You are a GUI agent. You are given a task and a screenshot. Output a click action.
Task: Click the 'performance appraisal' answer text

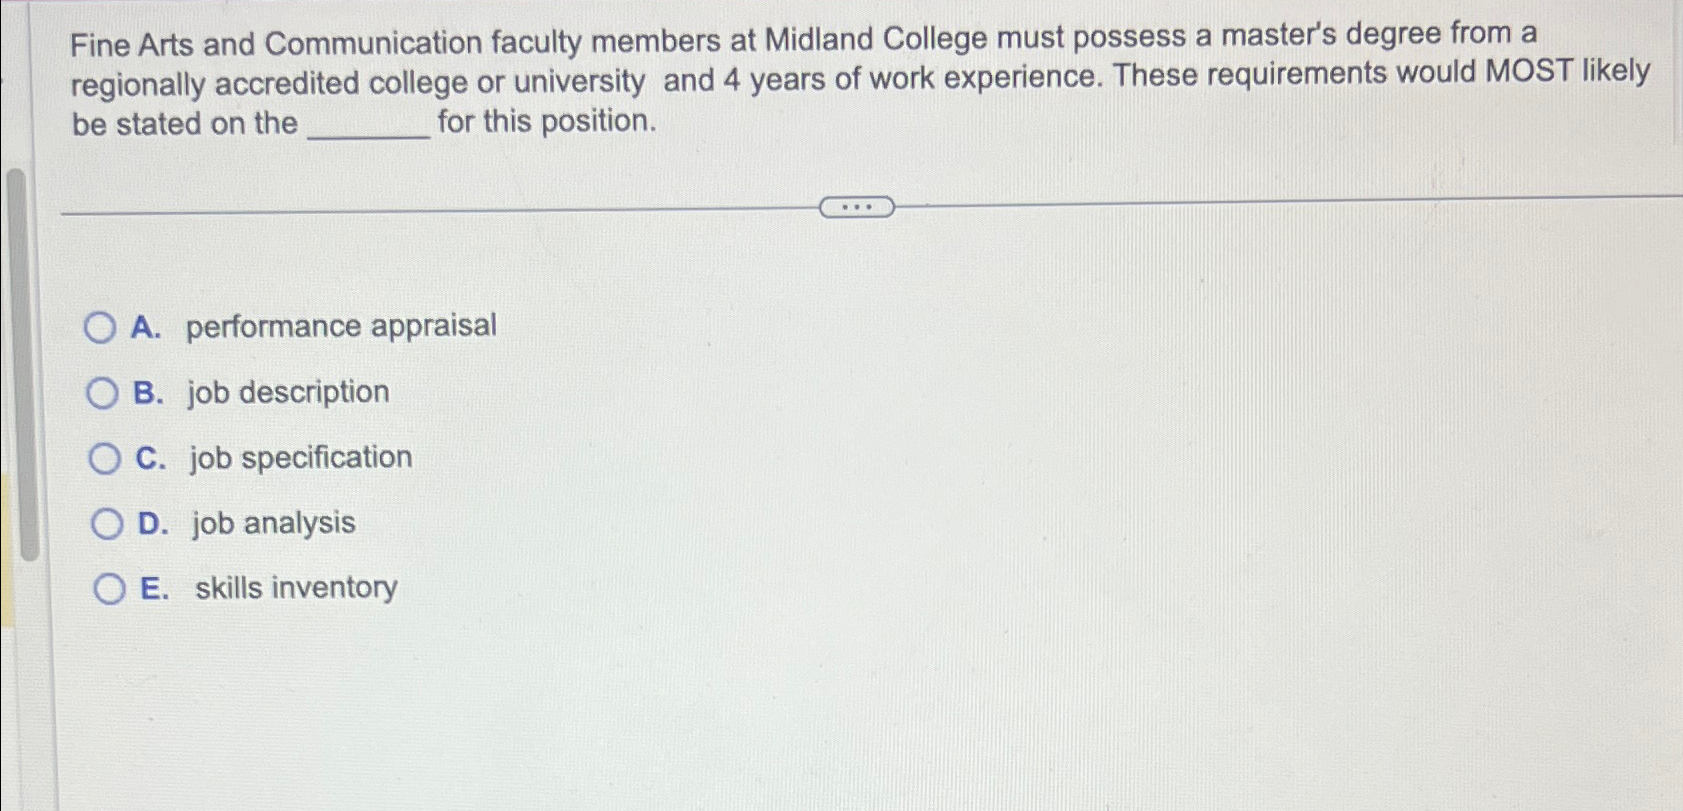pos(340,325)
